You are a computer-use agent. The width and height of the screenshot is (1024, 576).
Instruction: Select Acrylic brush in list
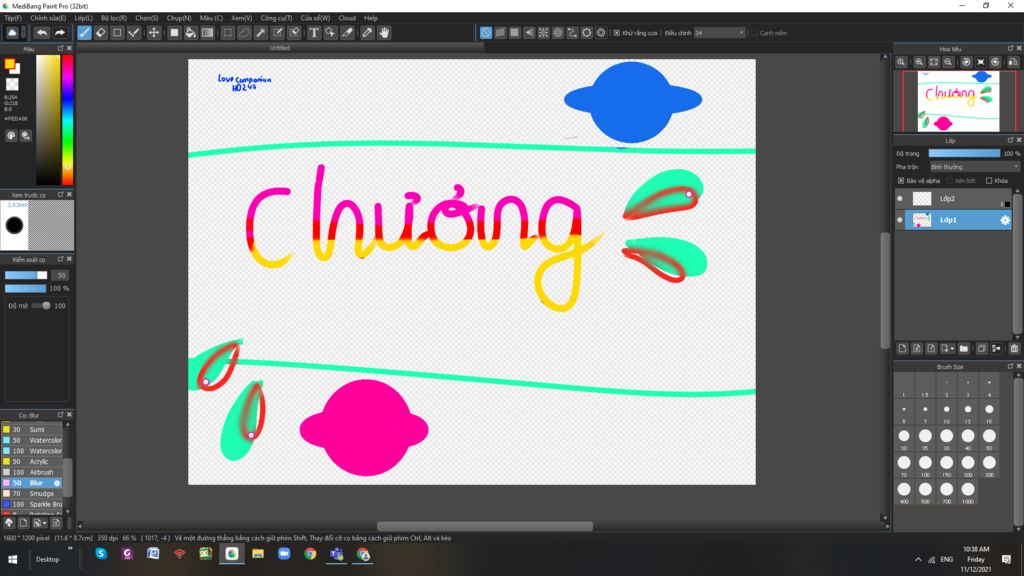tap(32, 462)
